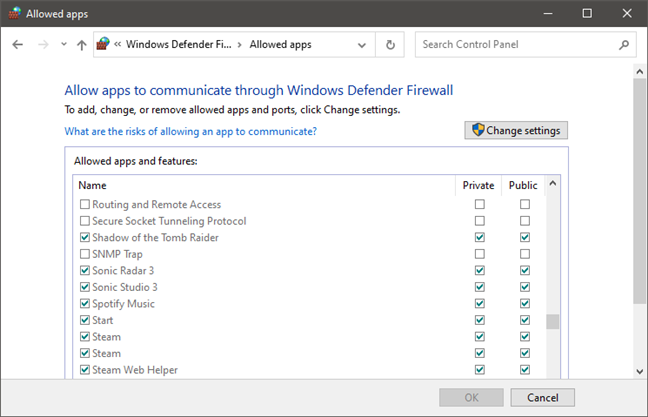Screen dimensions: 648x417
Task: Open Windows Defender Firewall breadcrumb
Action: pos(179,44)
